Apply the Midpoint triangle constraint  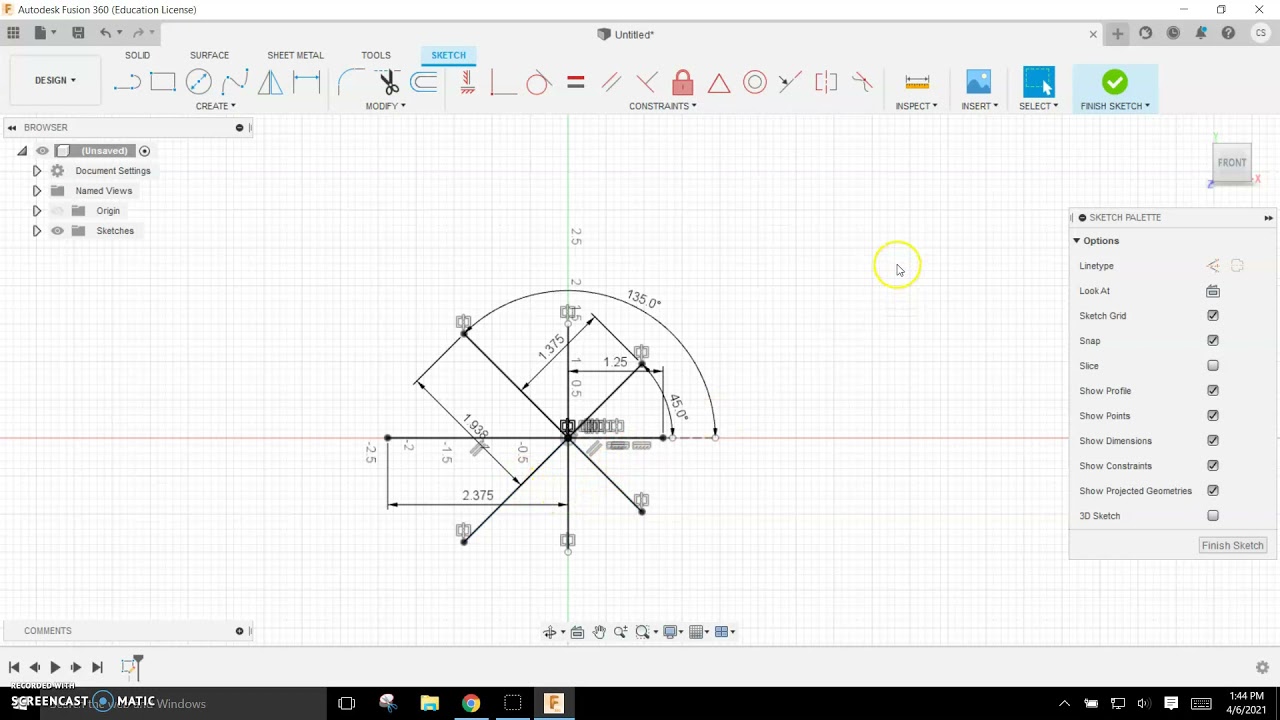tap(719, 82)
